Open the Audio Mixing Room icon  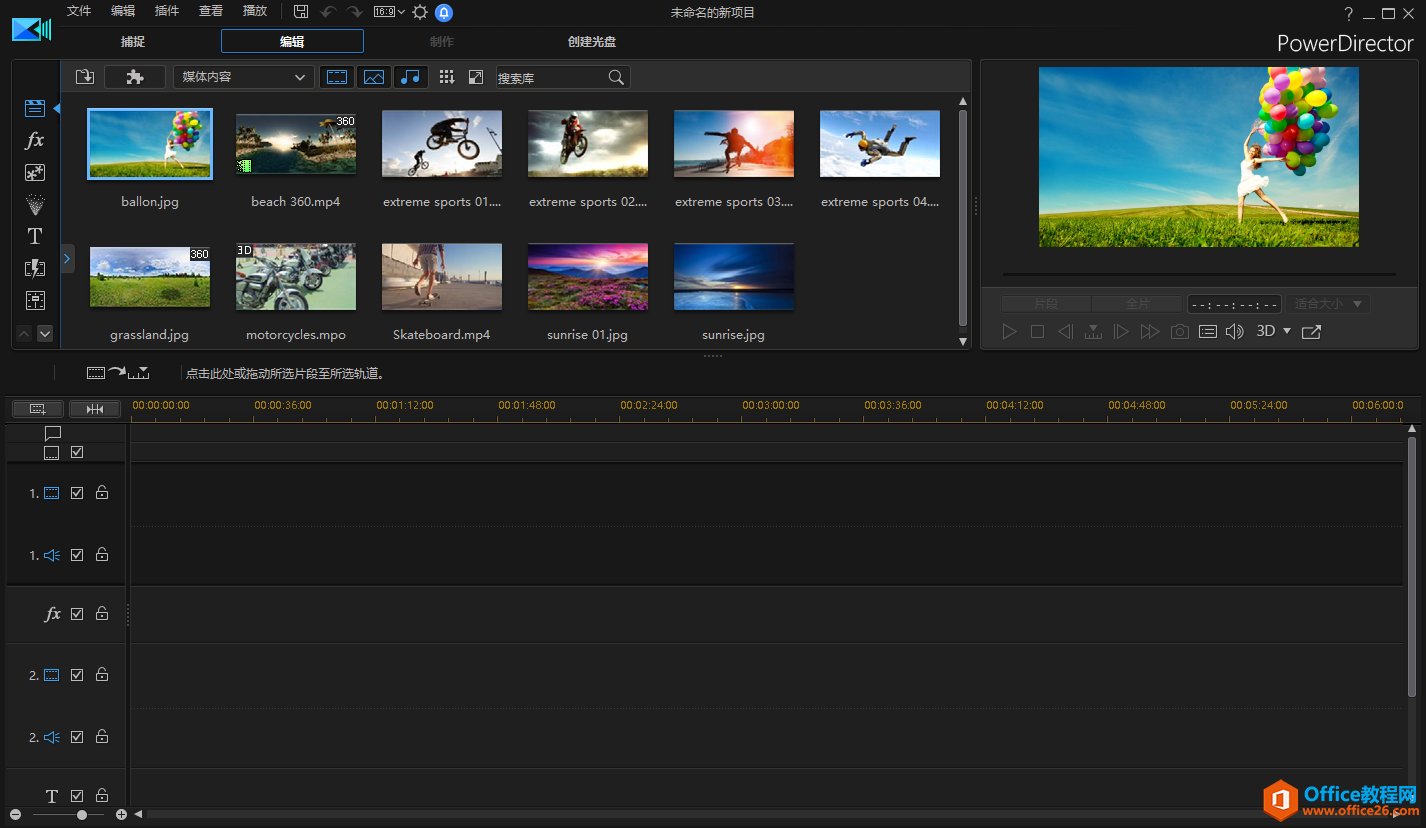click(x=35, y=300)
